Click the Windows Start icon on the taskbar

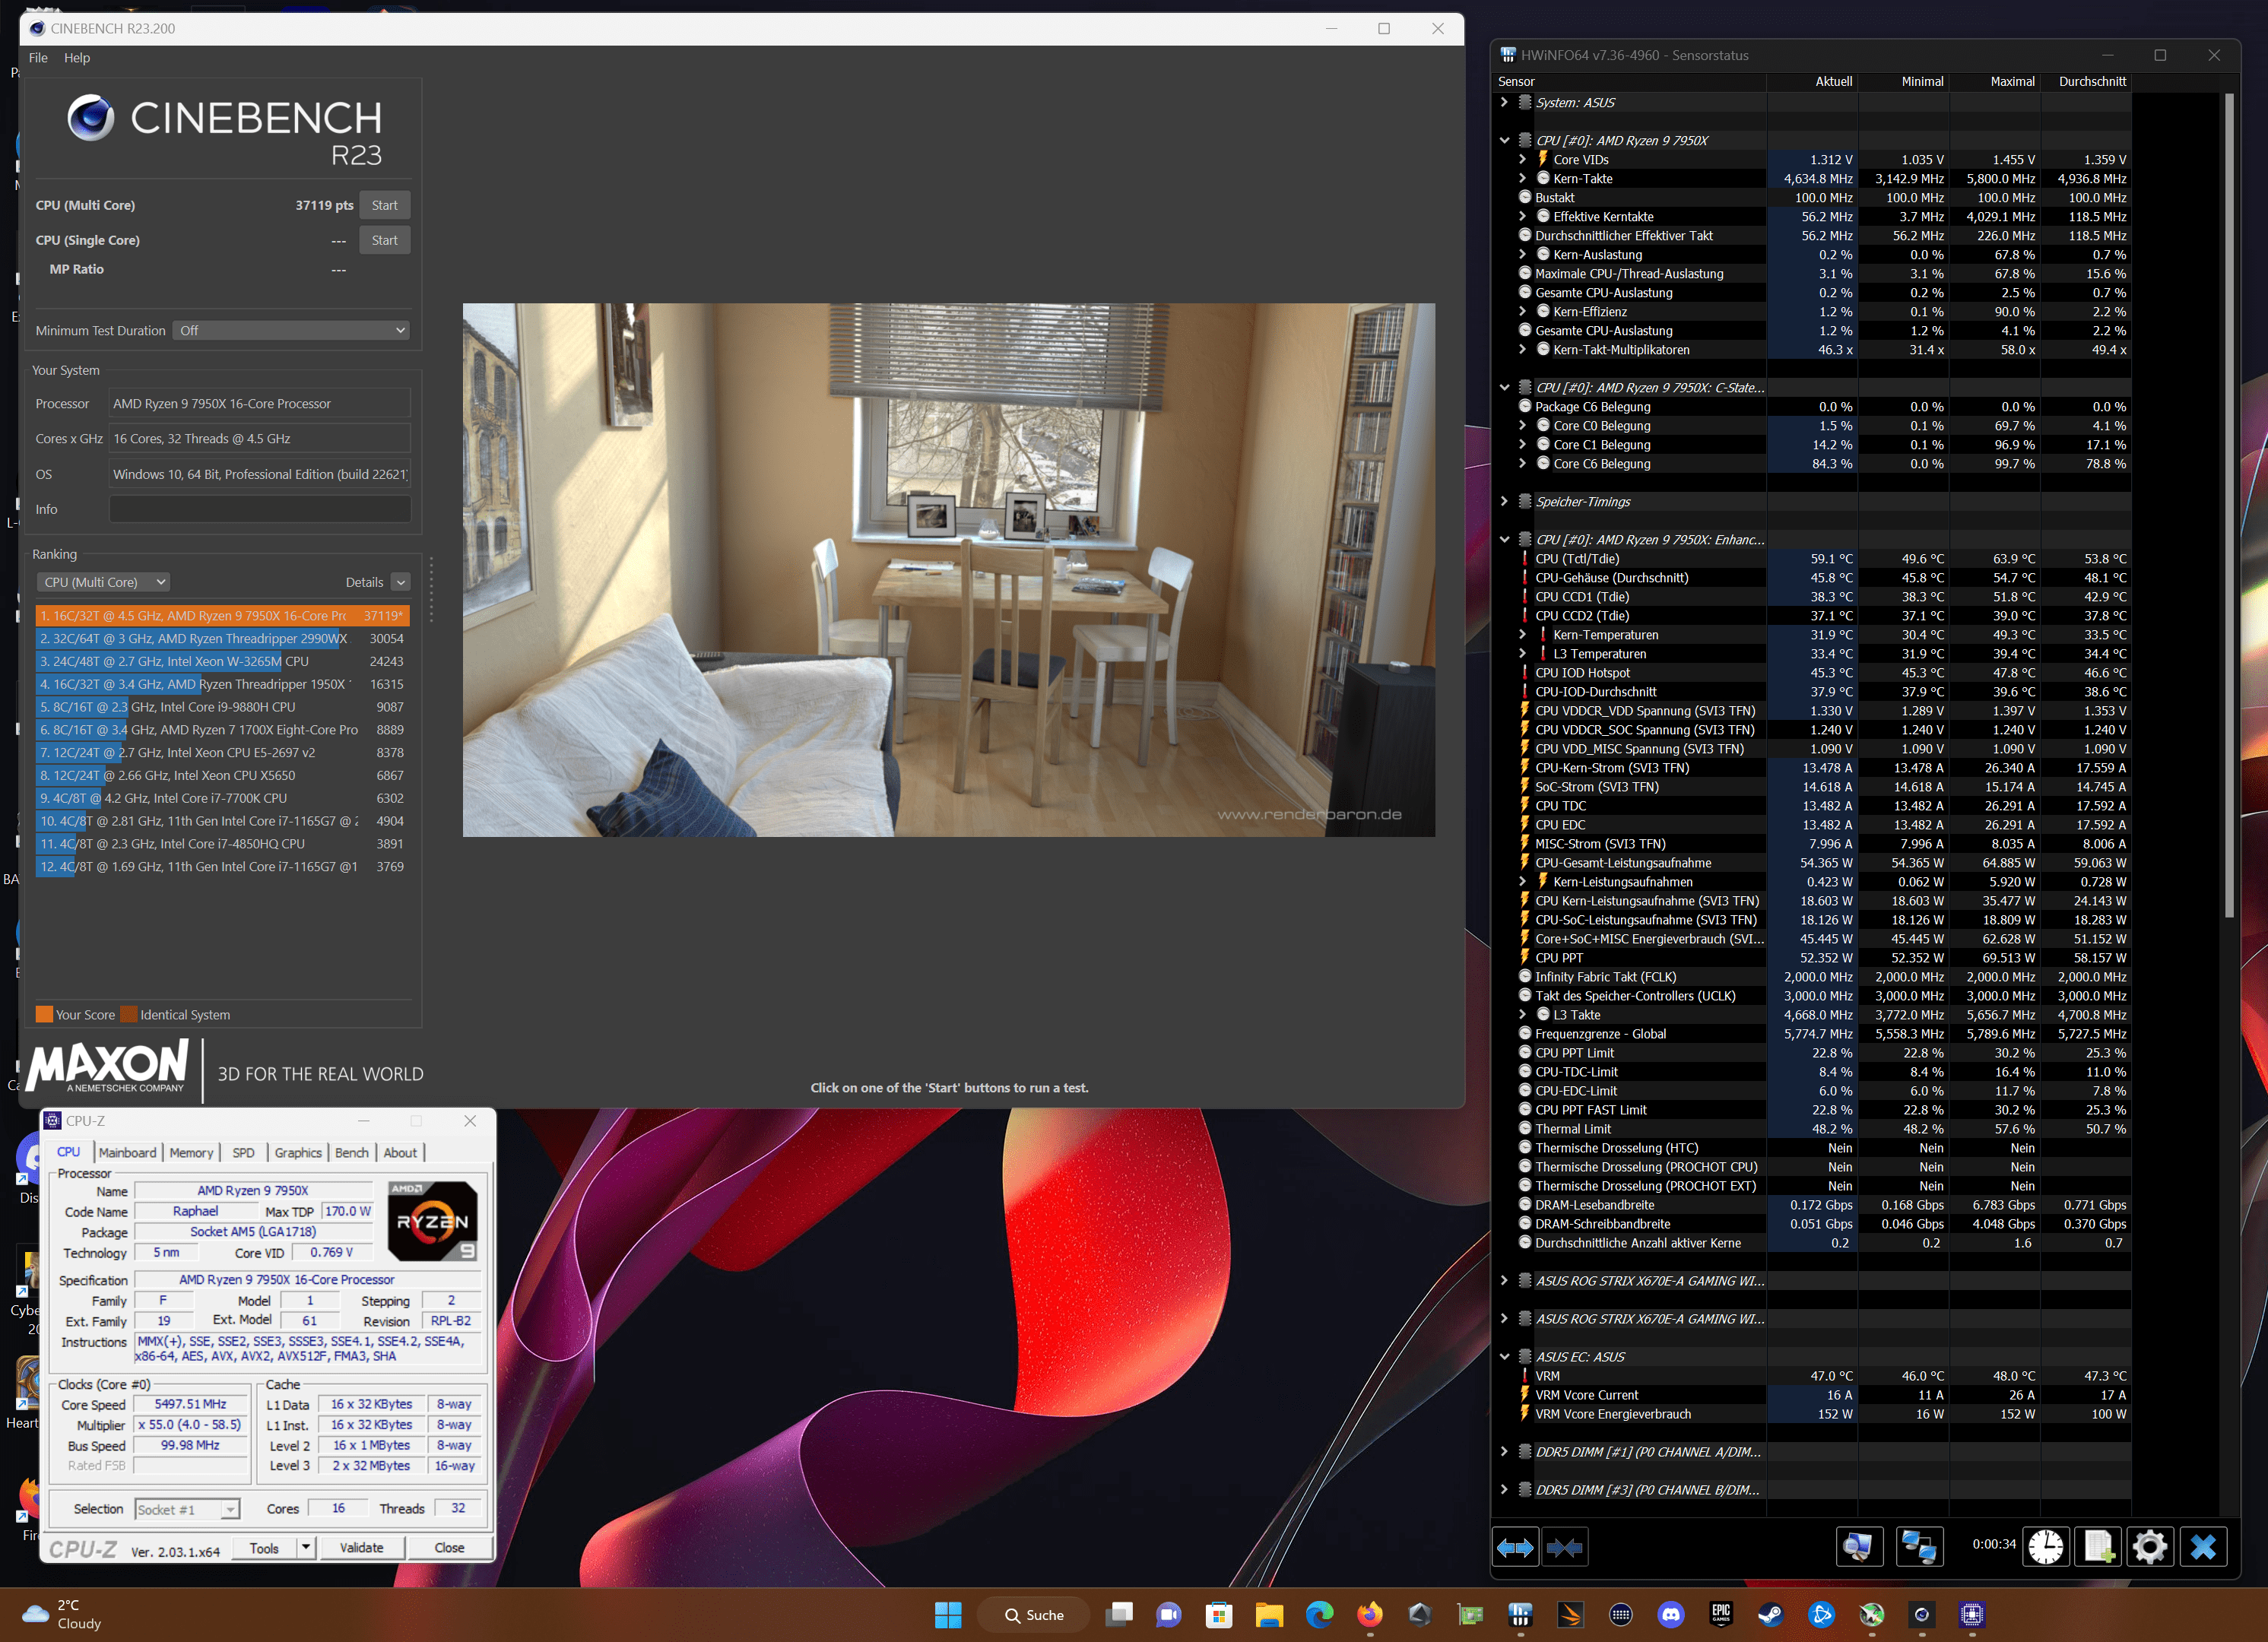[x=948, y=1614]
